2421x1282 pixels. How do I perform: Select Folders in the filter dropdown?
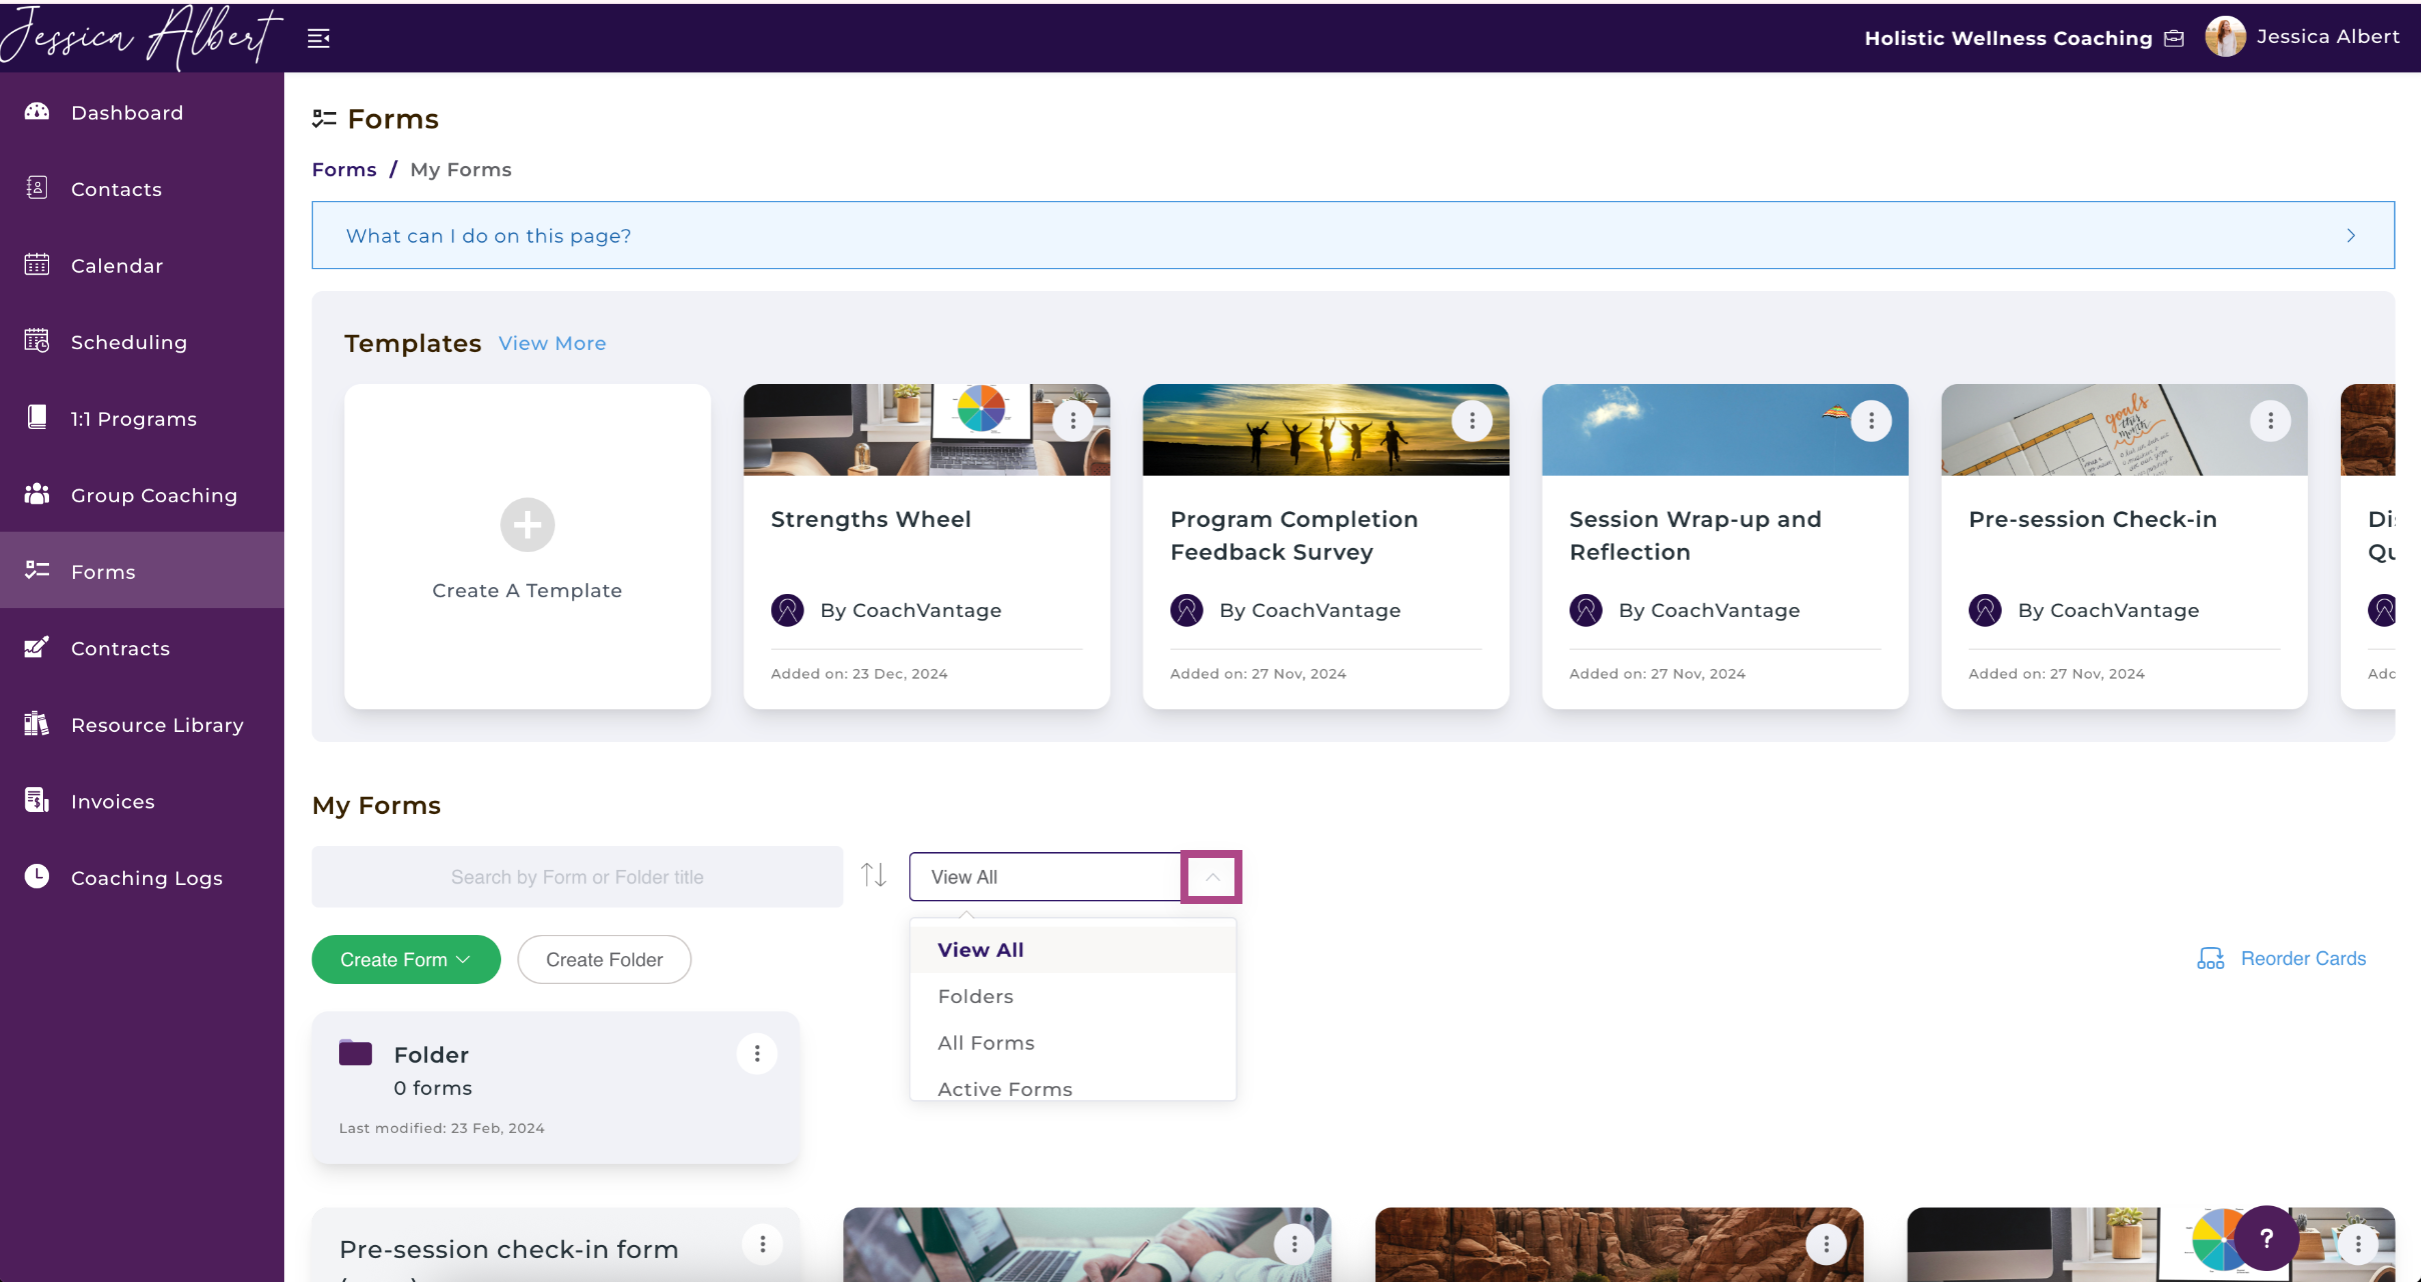[x=1073, y=996]
